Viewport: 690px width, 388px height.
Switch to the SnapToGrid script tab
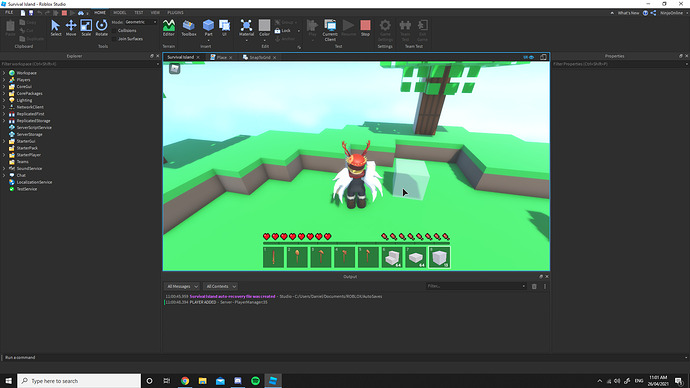pyautogui.click(x=260, y=57)
